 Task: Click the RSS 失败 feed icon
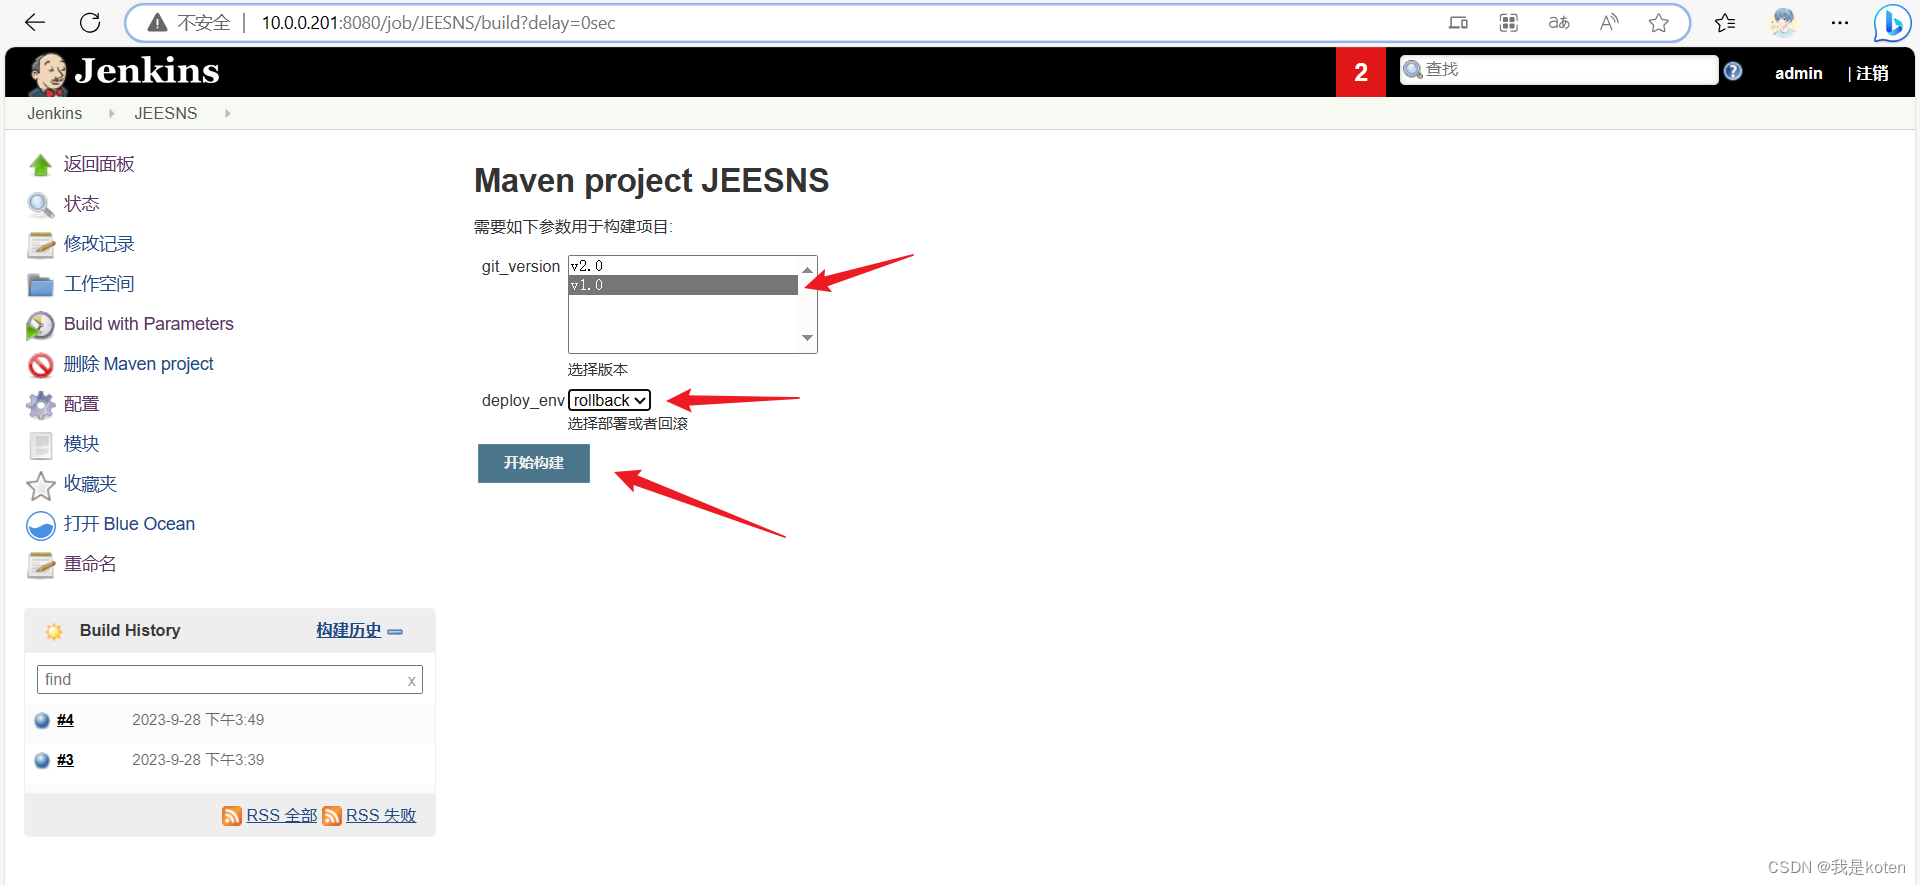332,816
